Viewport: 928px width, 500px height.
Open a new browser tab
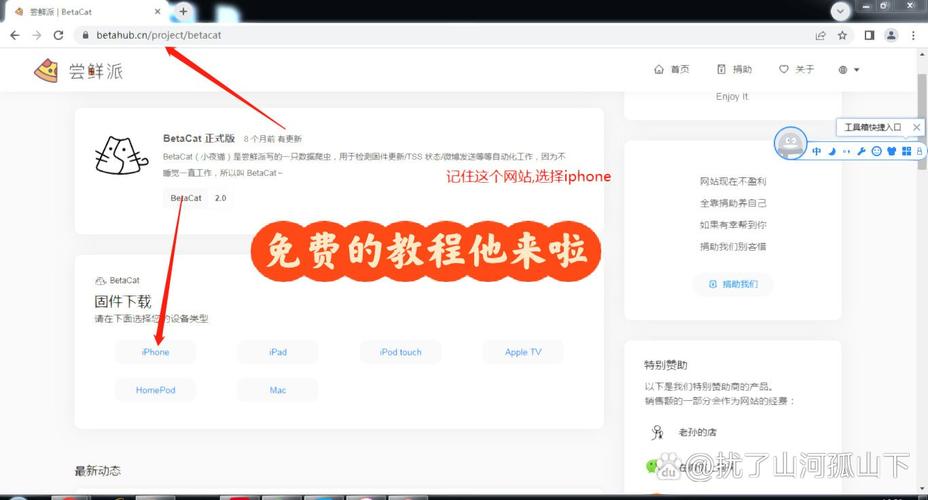point(183,11)
